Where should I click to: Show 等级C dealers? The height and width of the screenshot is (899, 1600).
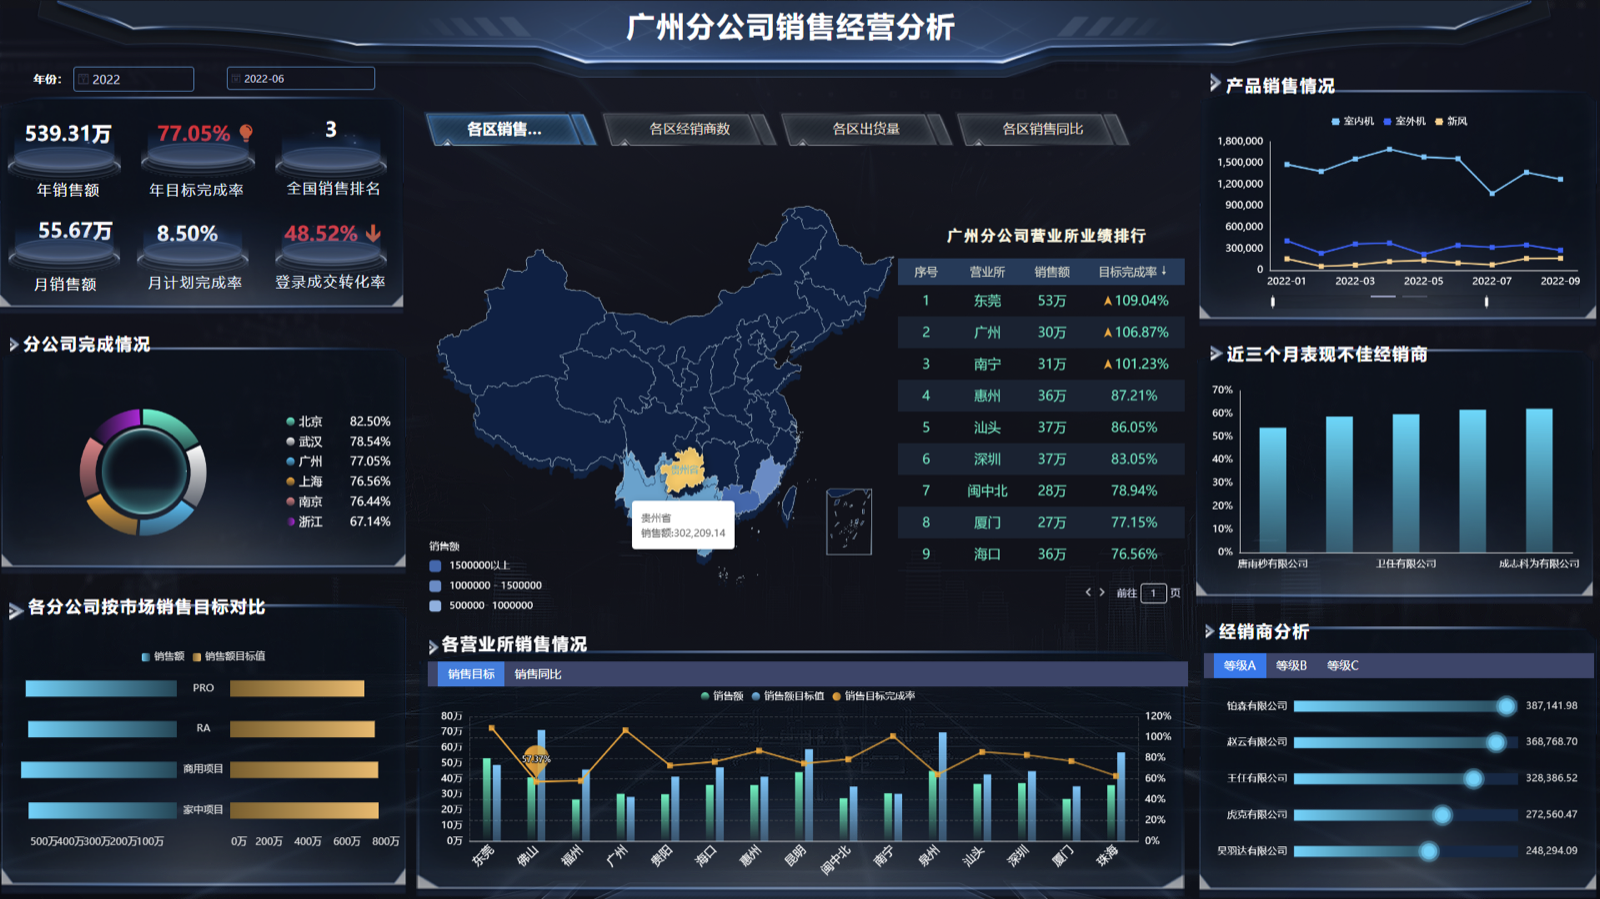pos(1342,665)
